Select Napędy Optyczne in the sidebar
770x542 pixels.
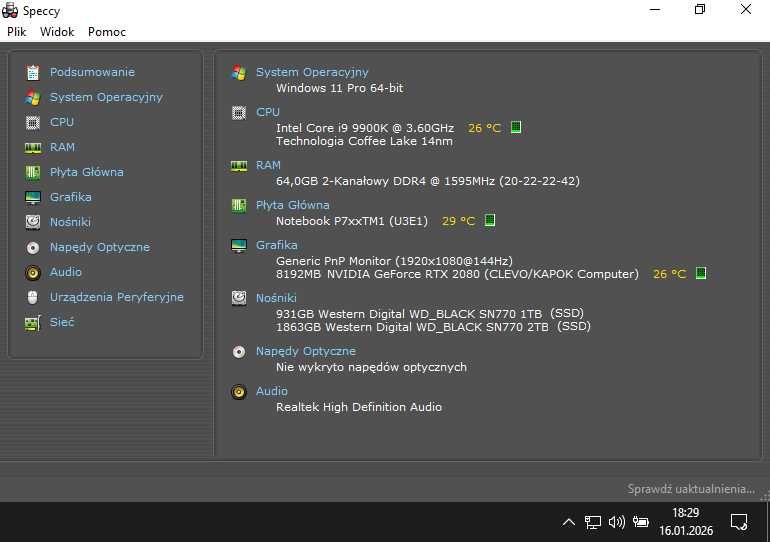[x=100, y=247]
